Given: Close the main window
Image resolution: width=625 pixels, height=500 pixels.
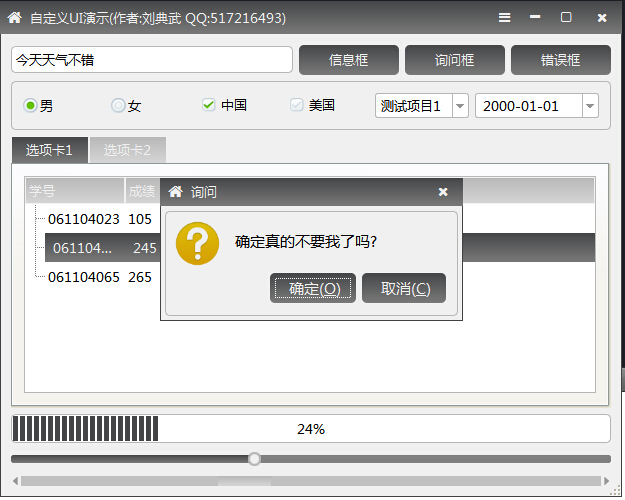Looking at the screenshot, I should [602, 18].
